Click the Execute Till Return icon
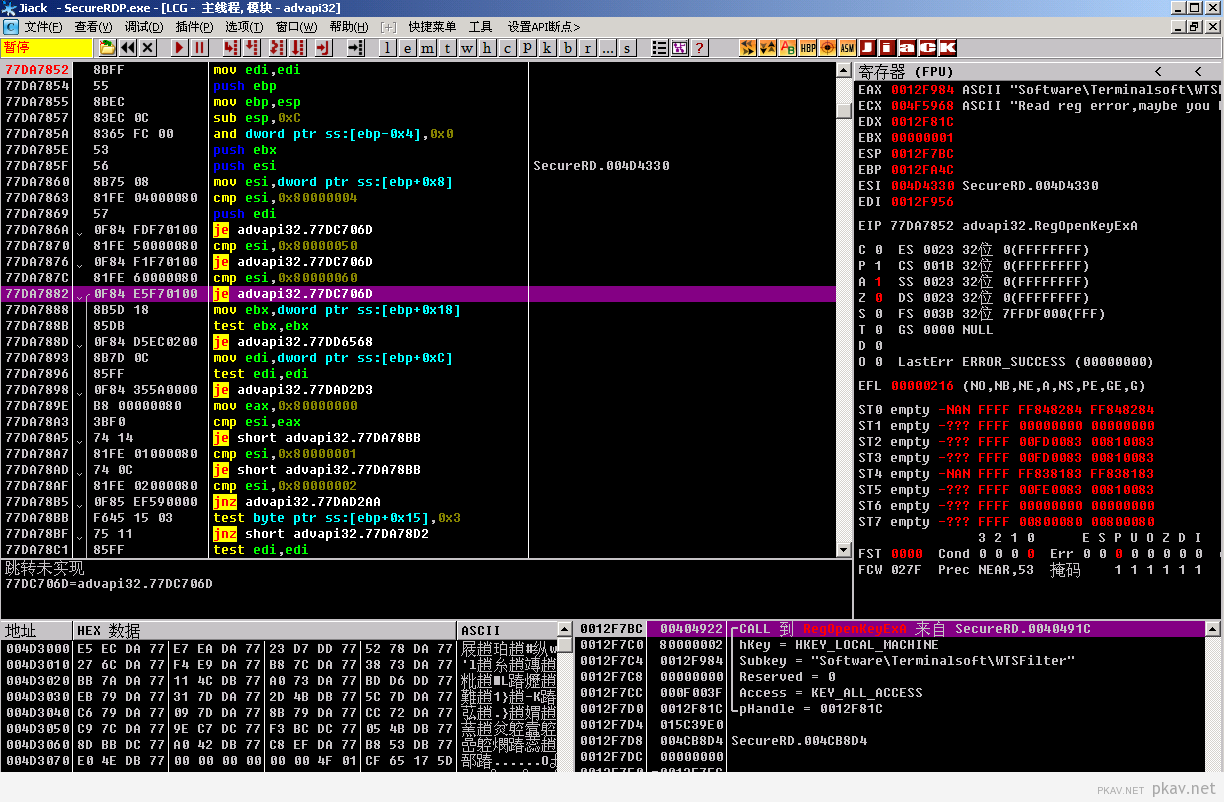 click(323, 47)
